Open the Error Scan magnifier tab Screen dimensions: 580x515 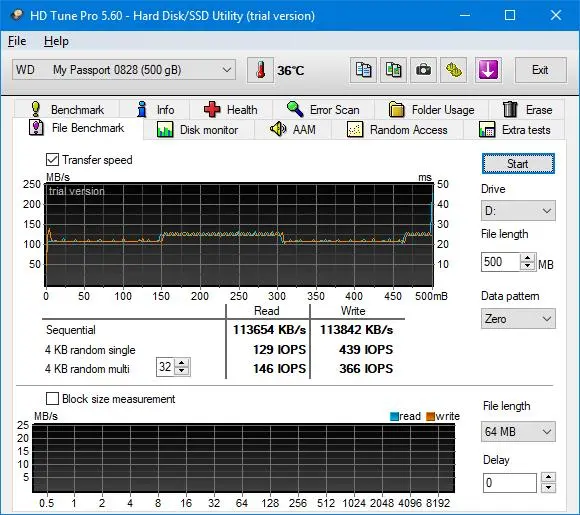point(323,110)
